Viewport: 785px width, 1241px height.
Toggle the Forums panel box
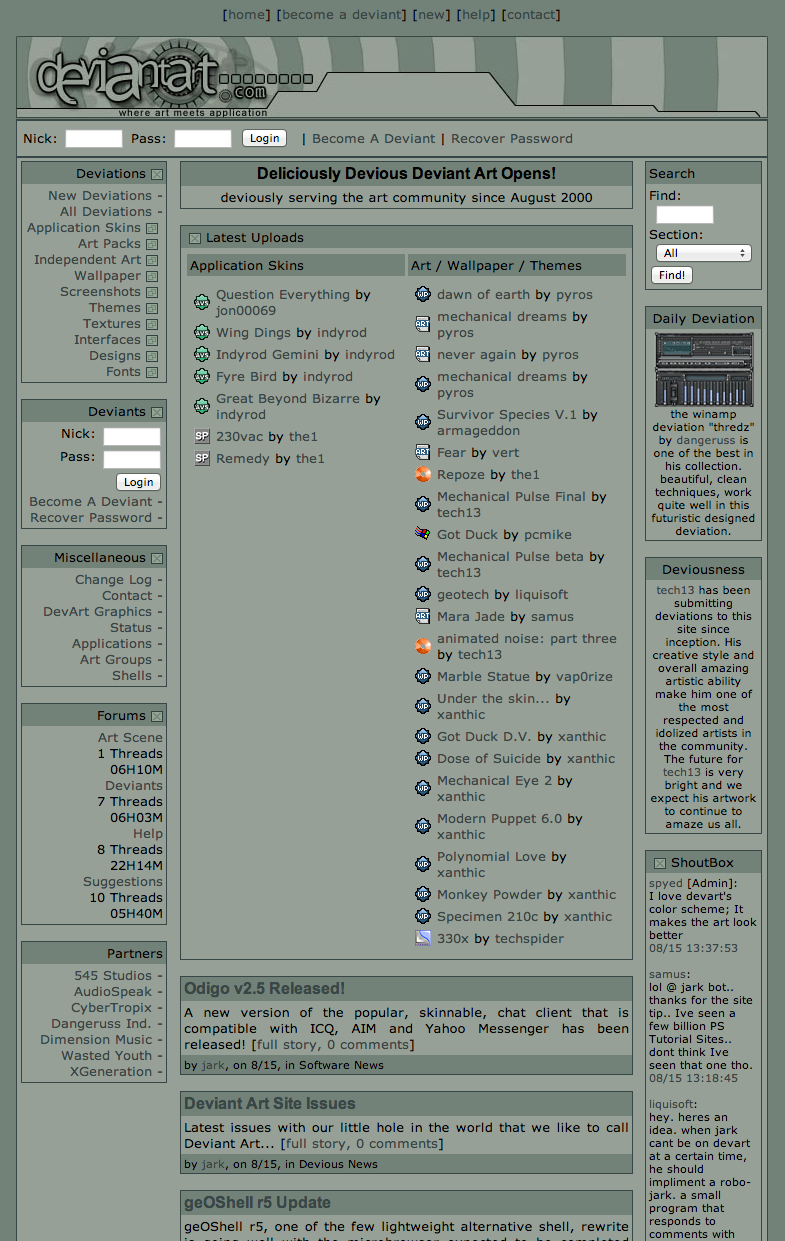coord(157,716)
